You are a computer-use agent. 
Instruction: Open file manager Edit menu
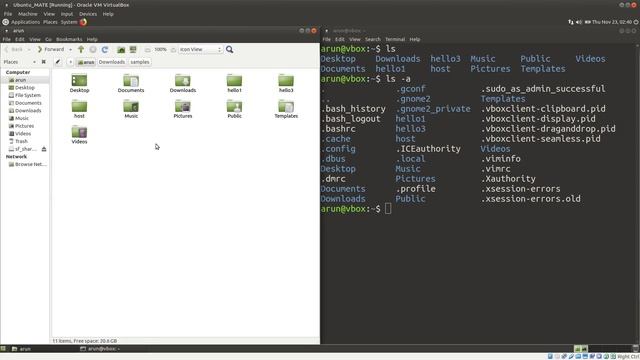click(20, 40)
